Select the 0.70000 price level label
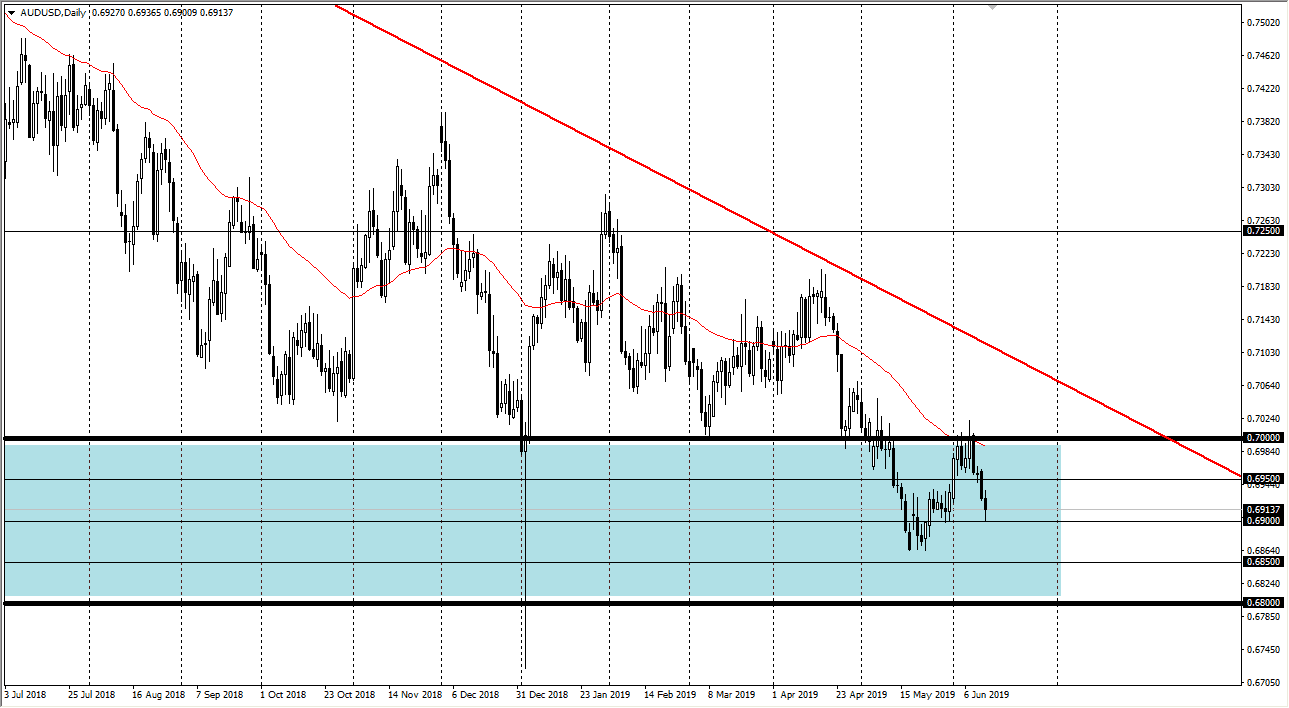The height and width of the screenshot is (708, 1289). pyautogui.click(x=1264, y=438)
